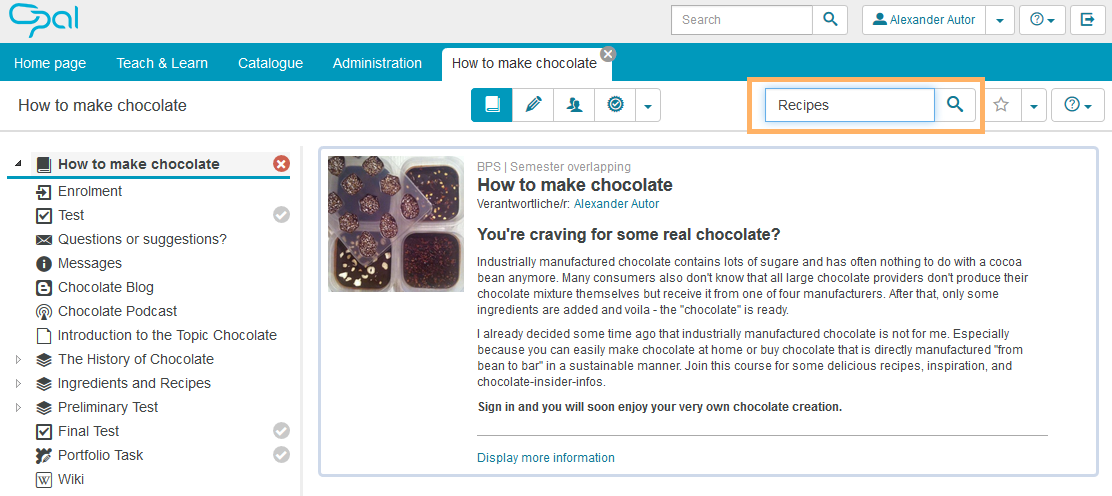Click grey check mark beside Test
The image size is (1112, 496).
point(281,215)
